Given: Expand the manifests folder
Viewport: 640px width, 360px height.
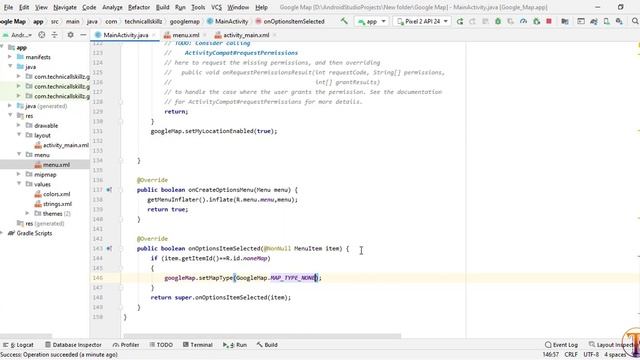Looking at the screenshot, I should point(10,57).
